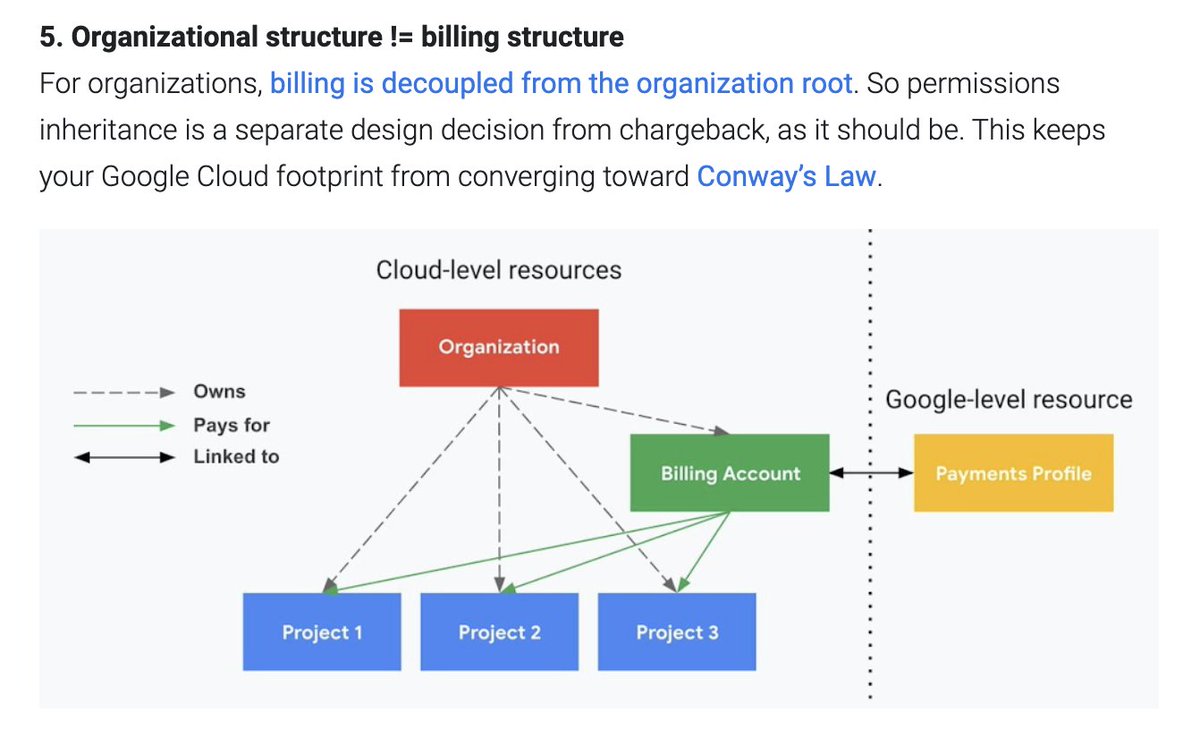Click the 'Cloud-level resources' label

point(499,270)
